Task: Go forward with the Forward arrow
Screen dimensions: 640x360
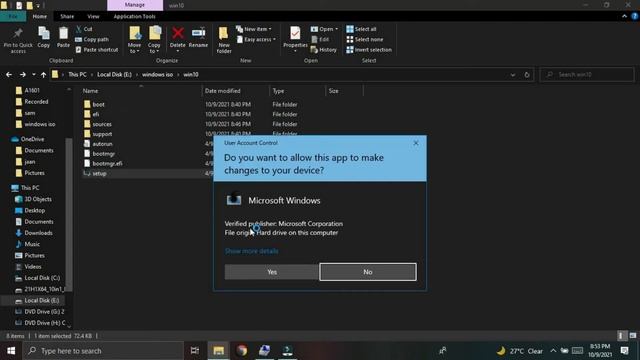Action: [23, 75]
